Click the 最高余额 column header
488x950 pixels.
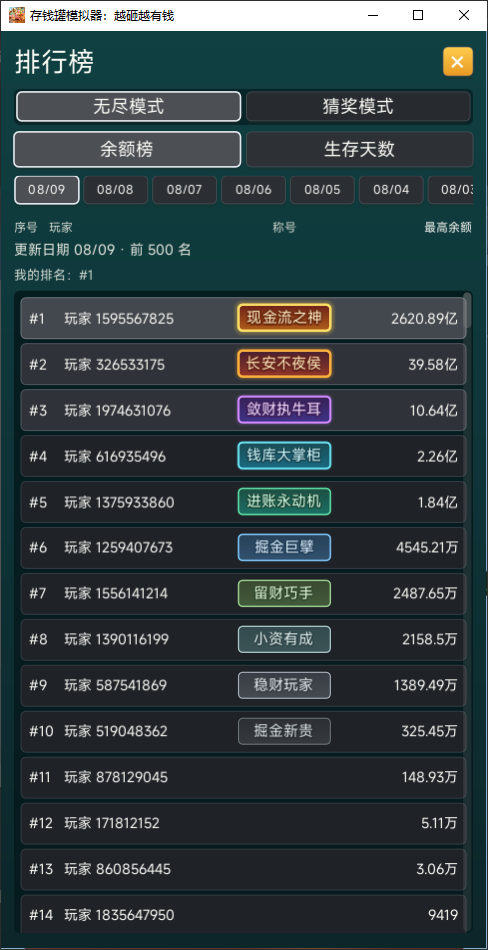(x=448, y=228)
